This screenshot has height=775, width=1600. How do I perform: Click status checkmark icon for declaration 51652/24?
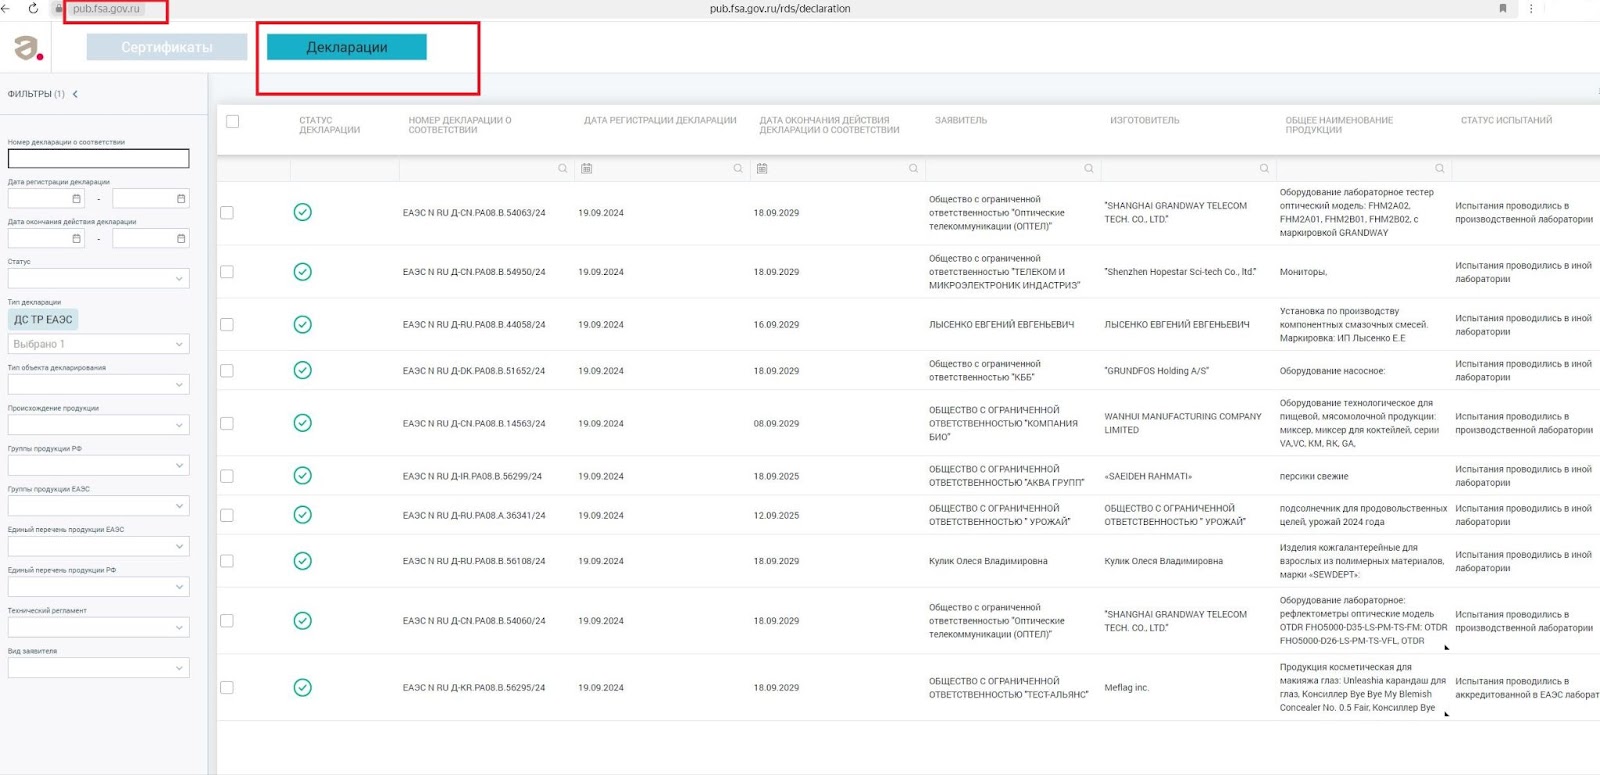pyautogui.click(x=302, y=370)
